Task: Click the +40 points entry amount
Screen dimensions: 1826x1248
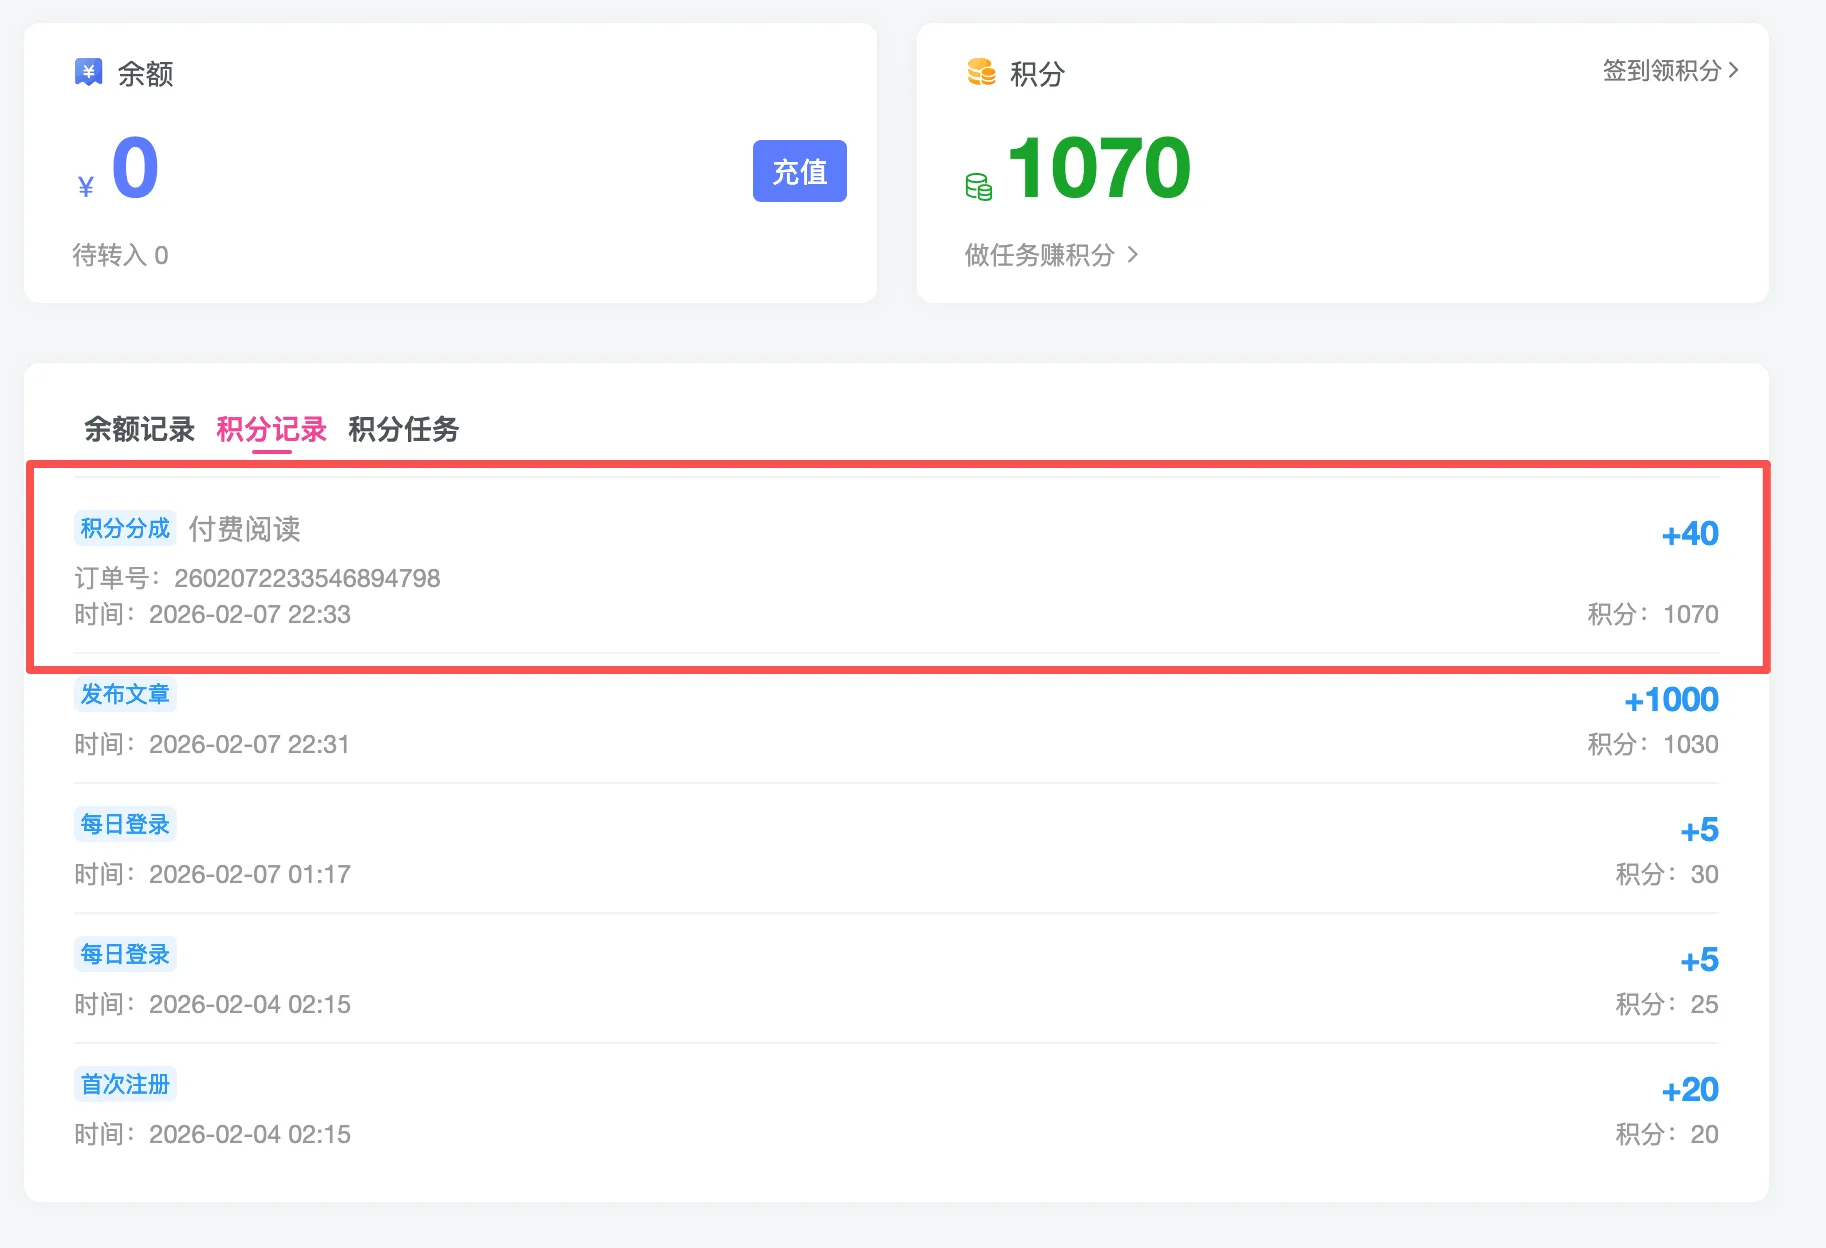Action: 1690,533
